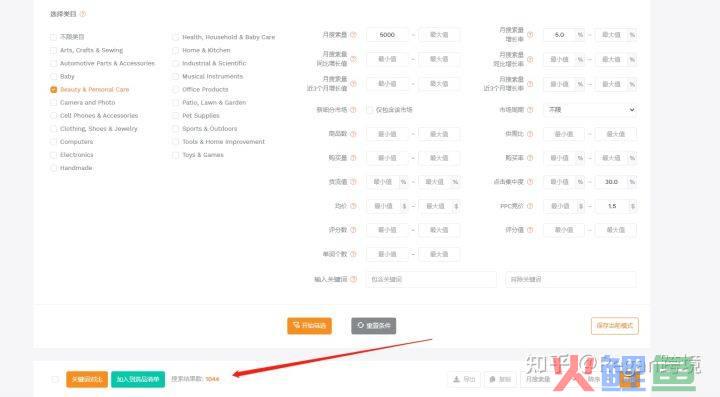
Task: Tick the Musical Instruments checkbox
Action: pyautogui.click(x=175, y=76)
